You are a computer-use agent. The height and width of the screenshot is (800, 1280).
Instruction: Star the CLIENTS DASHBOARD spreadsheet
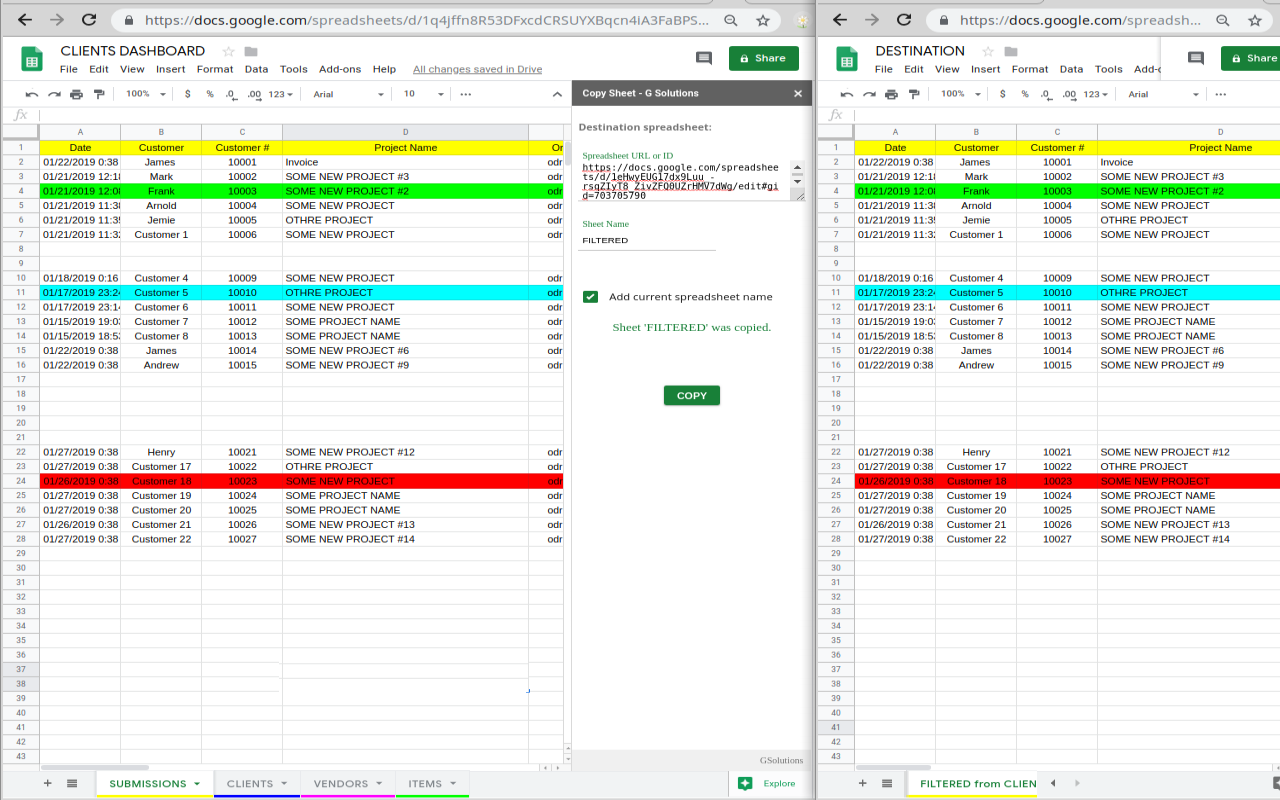click(x=229, y=51)
